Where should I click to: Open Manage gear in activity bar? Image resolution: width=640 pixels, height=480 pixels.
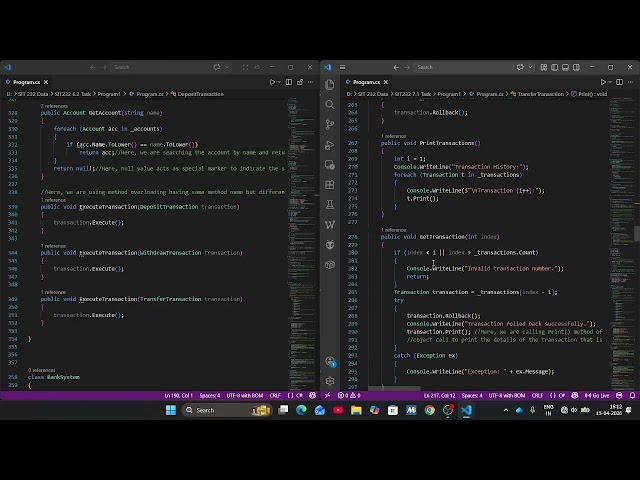coord(330,381)
